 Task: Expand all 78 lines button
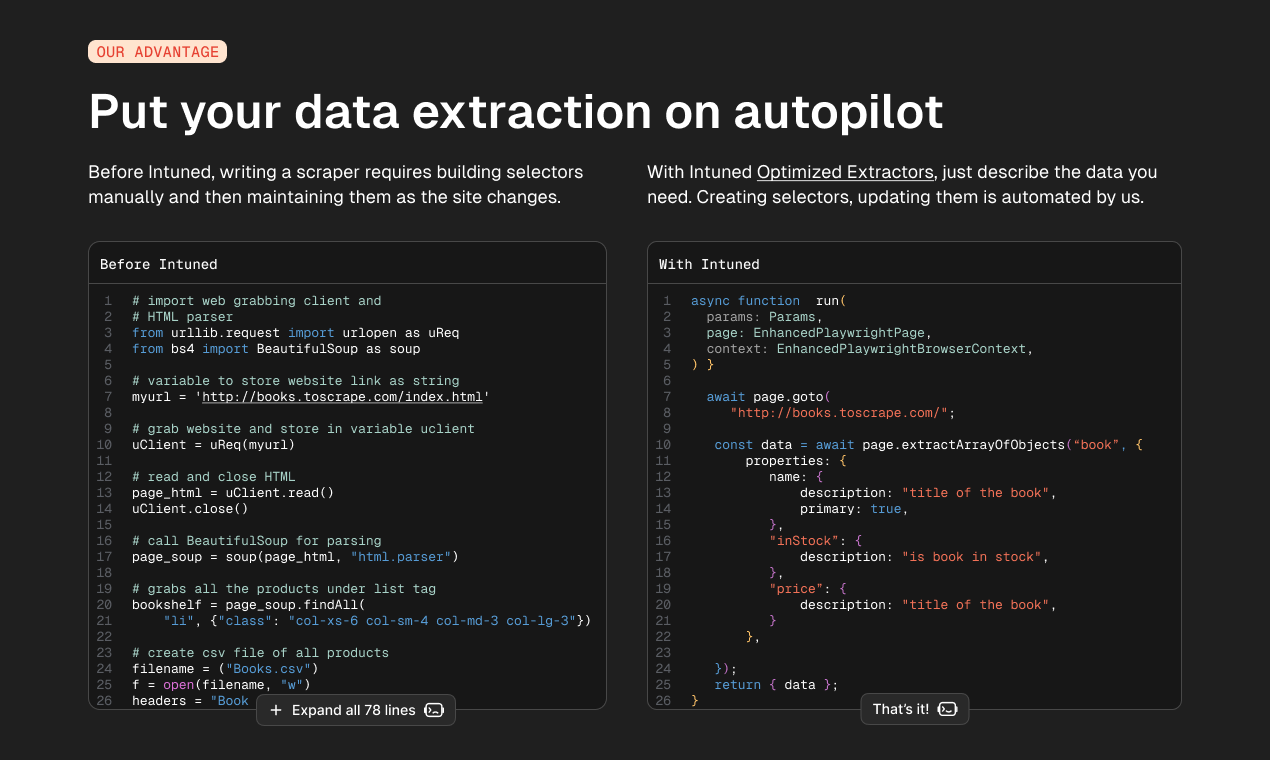coord(356,710)
